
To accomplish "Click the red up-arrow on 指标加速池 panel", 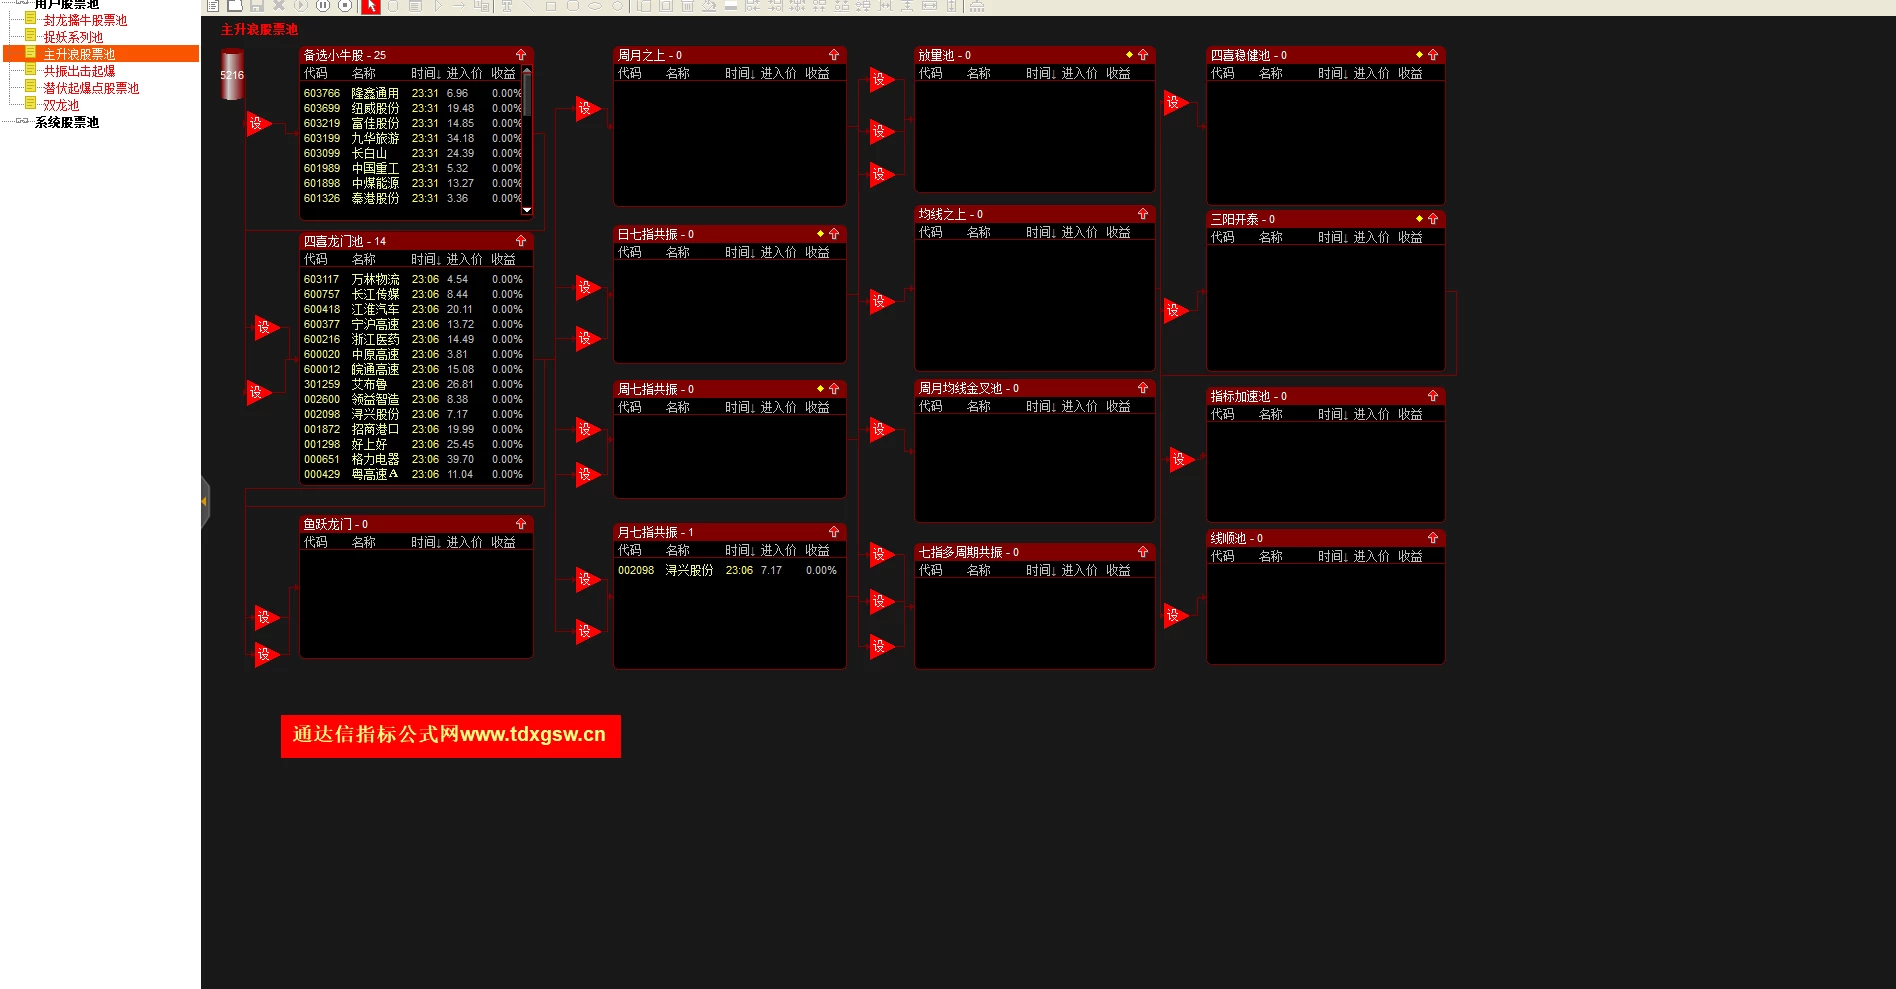I will 1433,396.
